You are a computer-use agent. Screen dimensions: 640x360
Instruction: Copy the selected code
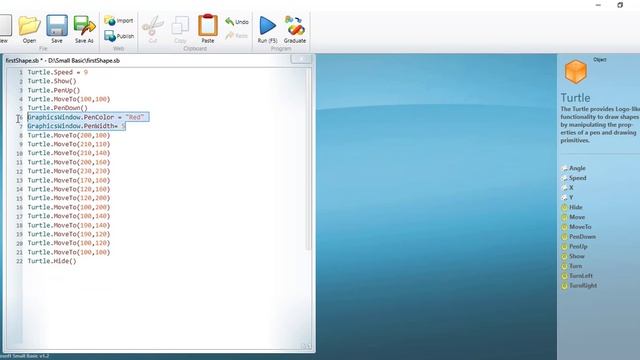[180, 29]
